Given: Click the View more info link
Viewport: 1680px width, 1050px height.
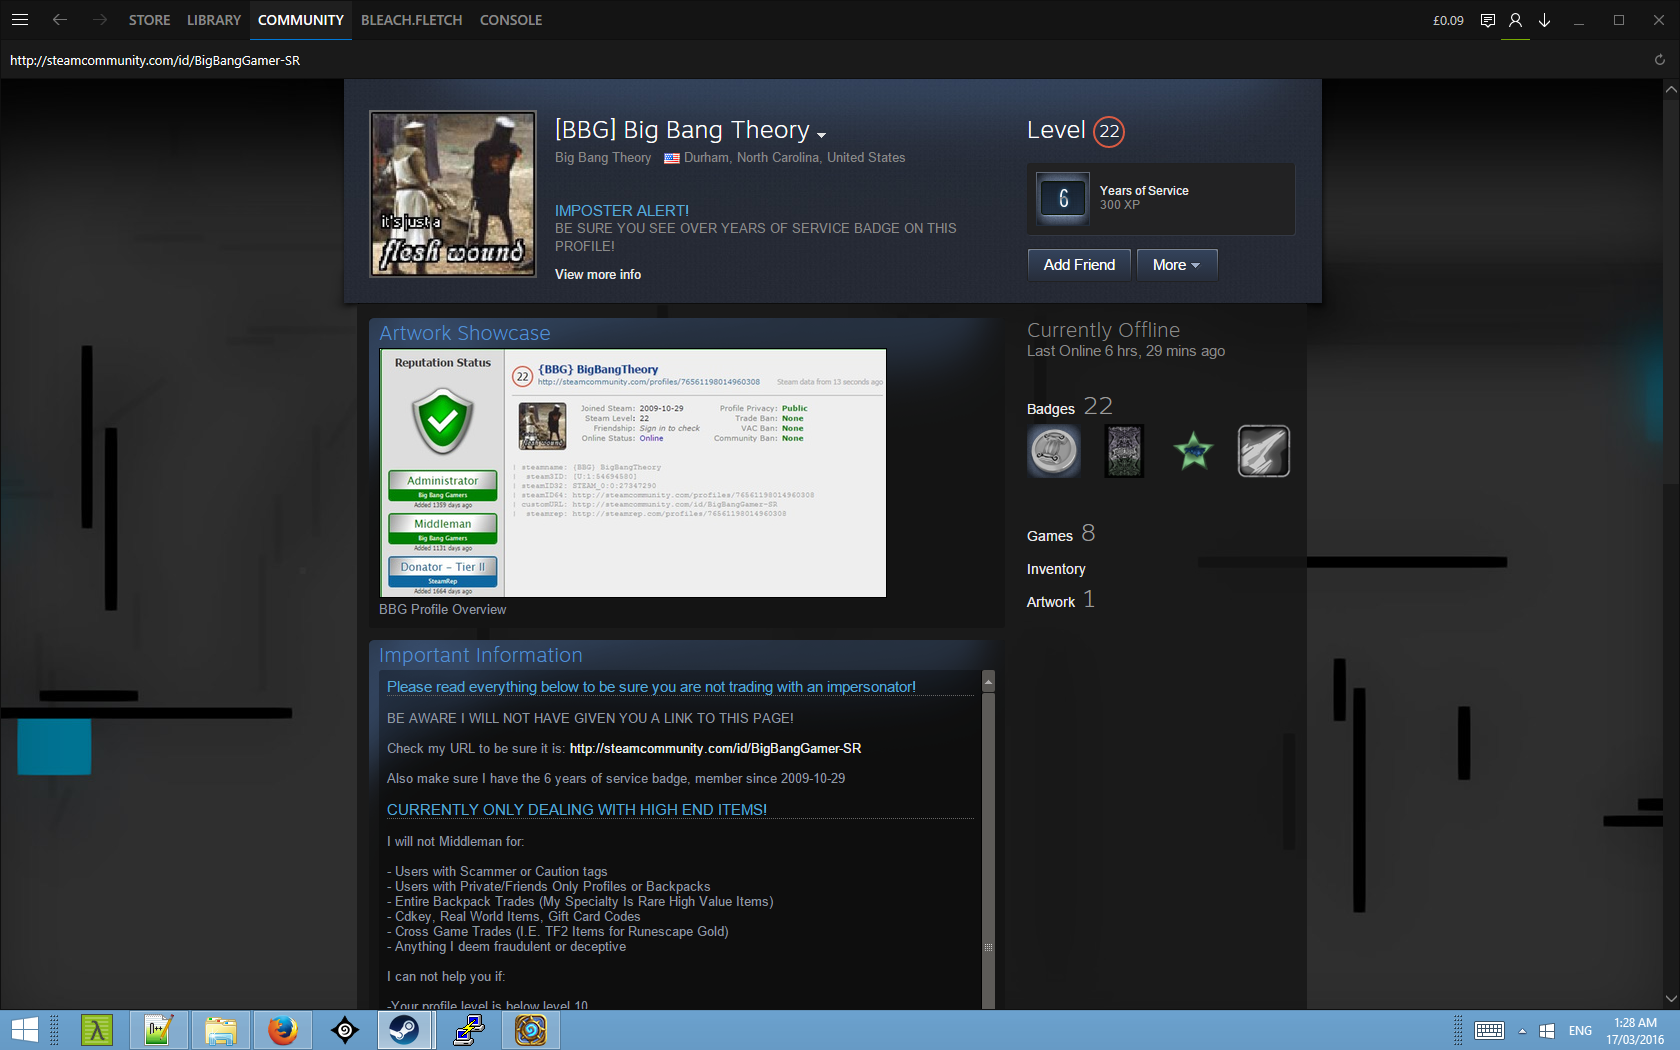Looking at the screenshot, I should (x=598, y=274).
